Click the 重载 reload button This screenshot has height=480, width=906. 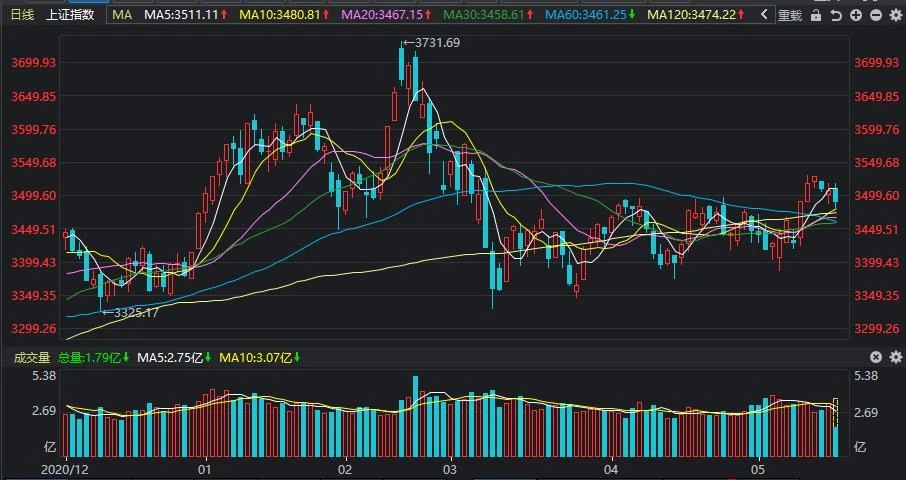pyautogui.click(x=790, y=16)
